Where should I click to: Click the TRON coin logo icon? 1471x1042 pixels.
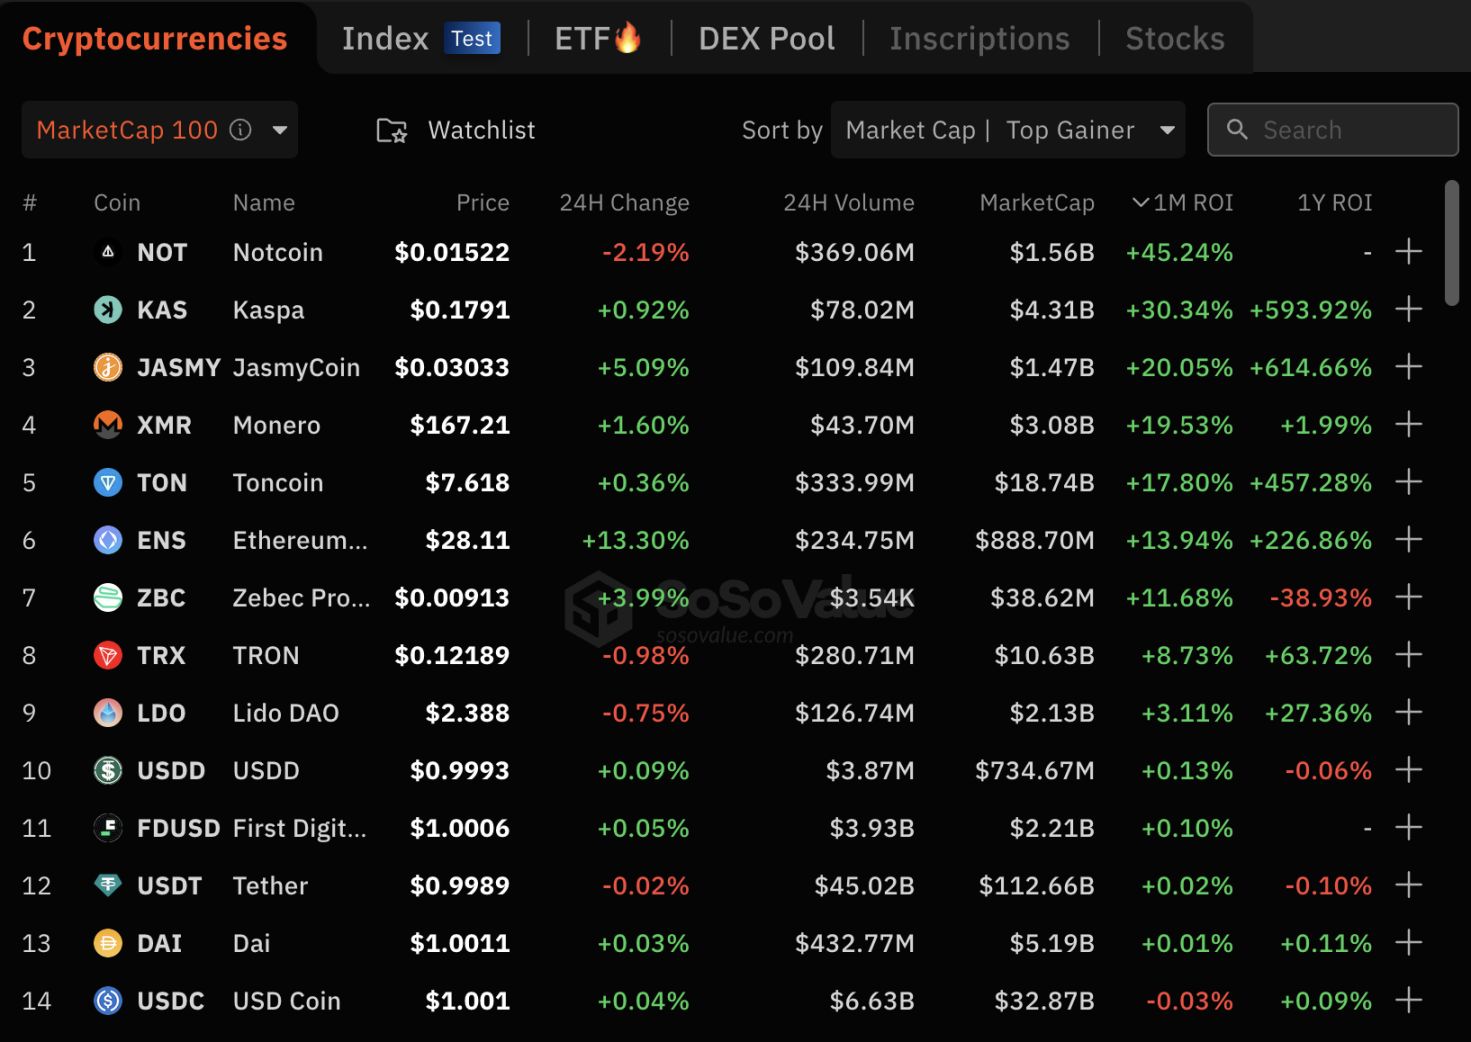(108, 656)
